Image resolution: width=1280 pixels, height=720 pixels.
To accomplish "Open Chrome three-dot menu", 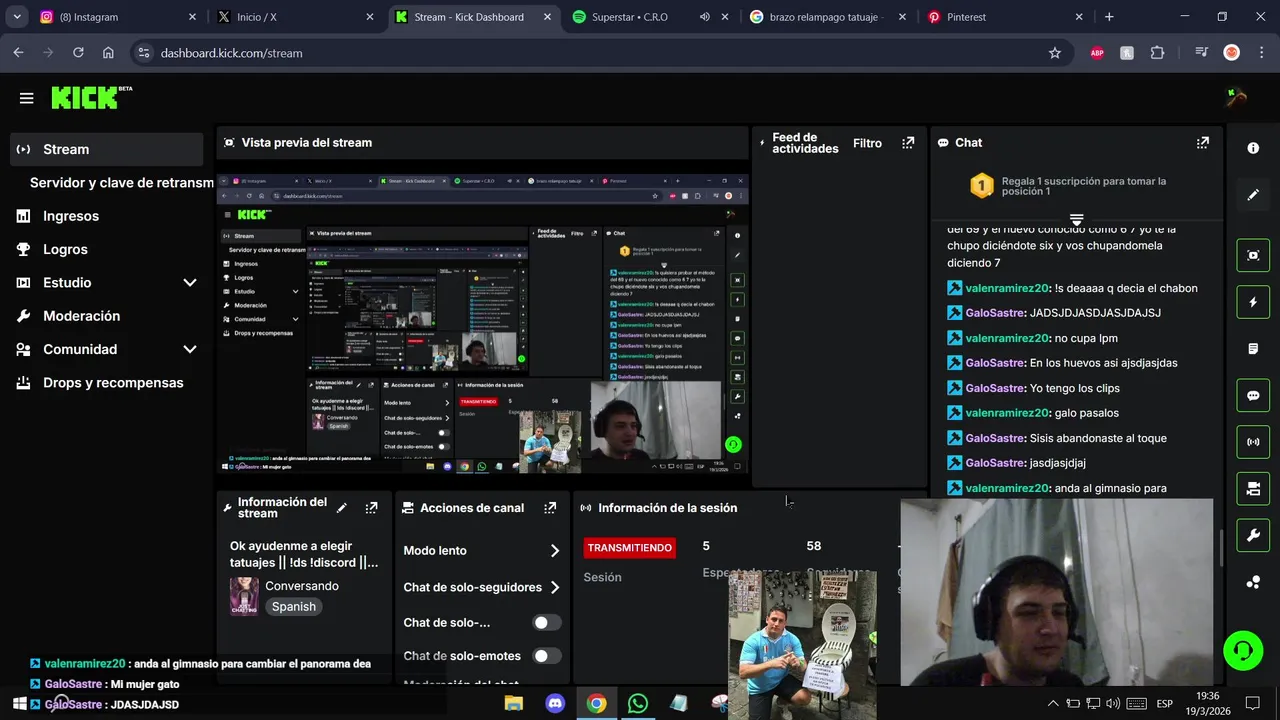I will pos(1260,53).
